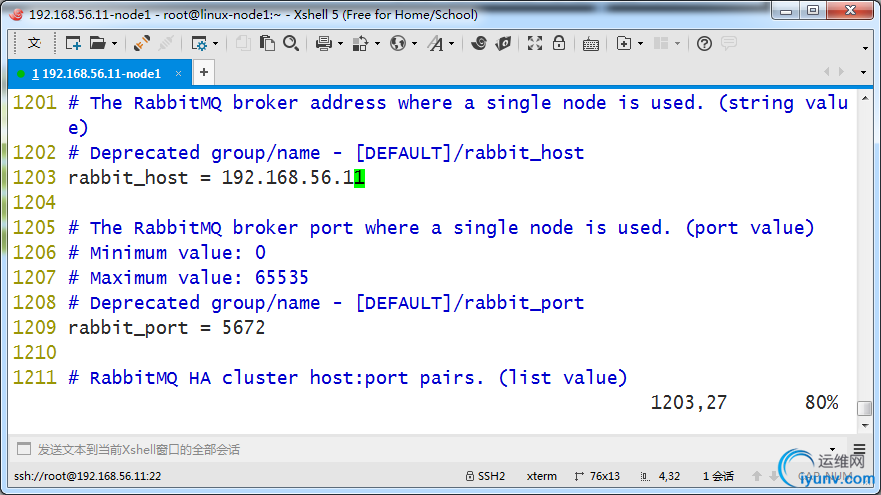The height and width of the screenshot is (495, 881).
Task: Click the Reconnect plug icon
Action: pyautogui.click(x=142, y=43)
